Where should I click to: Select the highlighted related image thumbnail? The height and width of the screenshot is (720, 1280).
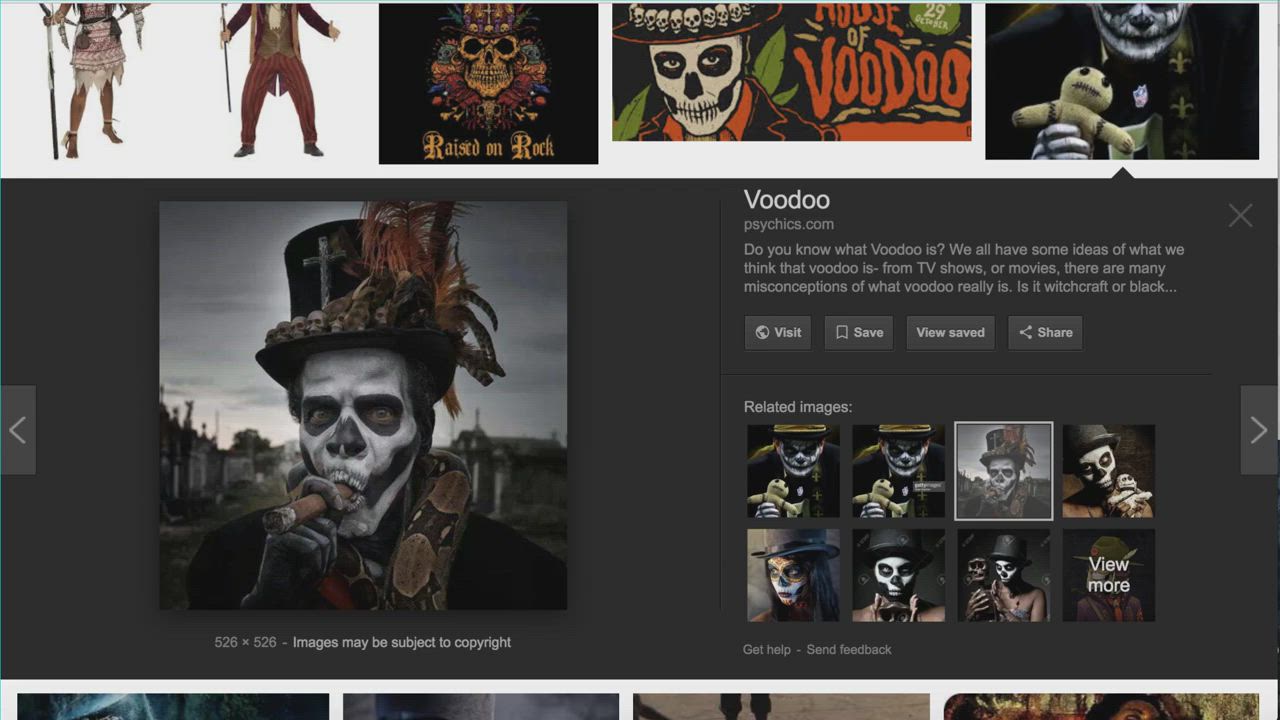click(1003, 471)
